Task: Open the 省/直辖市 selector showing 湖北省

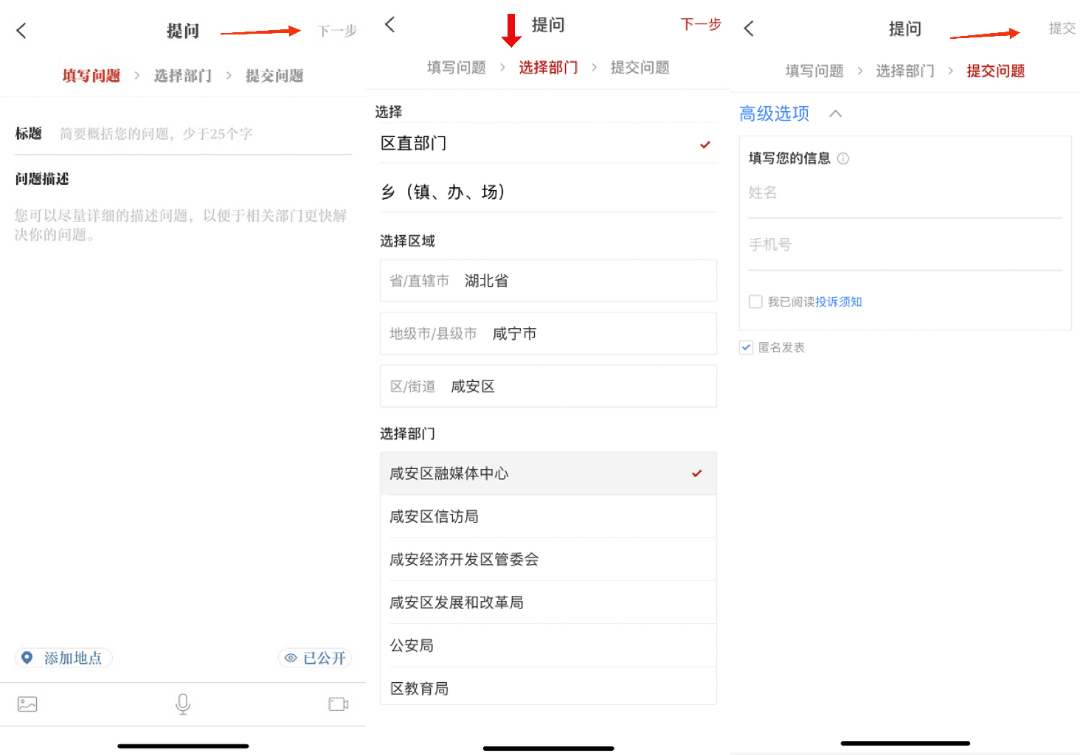Action: [x=548, y=280]
